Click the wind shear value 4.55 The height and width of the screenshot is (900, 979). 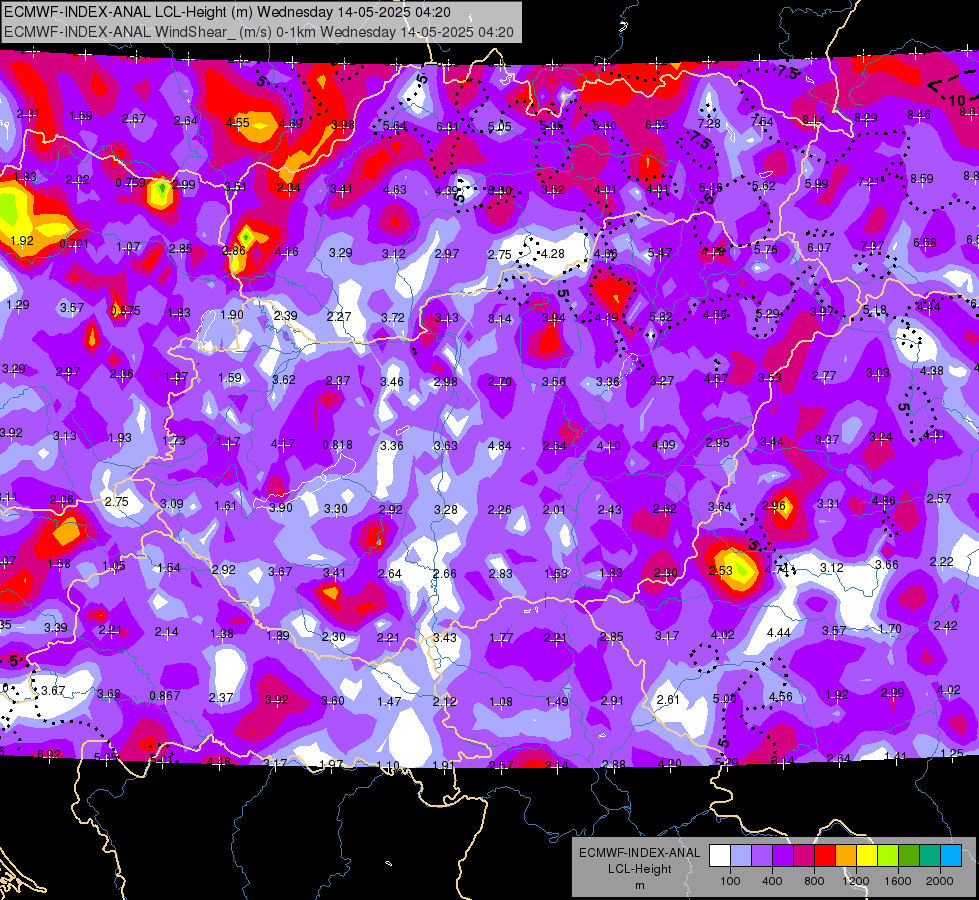(x=238, y=123)
